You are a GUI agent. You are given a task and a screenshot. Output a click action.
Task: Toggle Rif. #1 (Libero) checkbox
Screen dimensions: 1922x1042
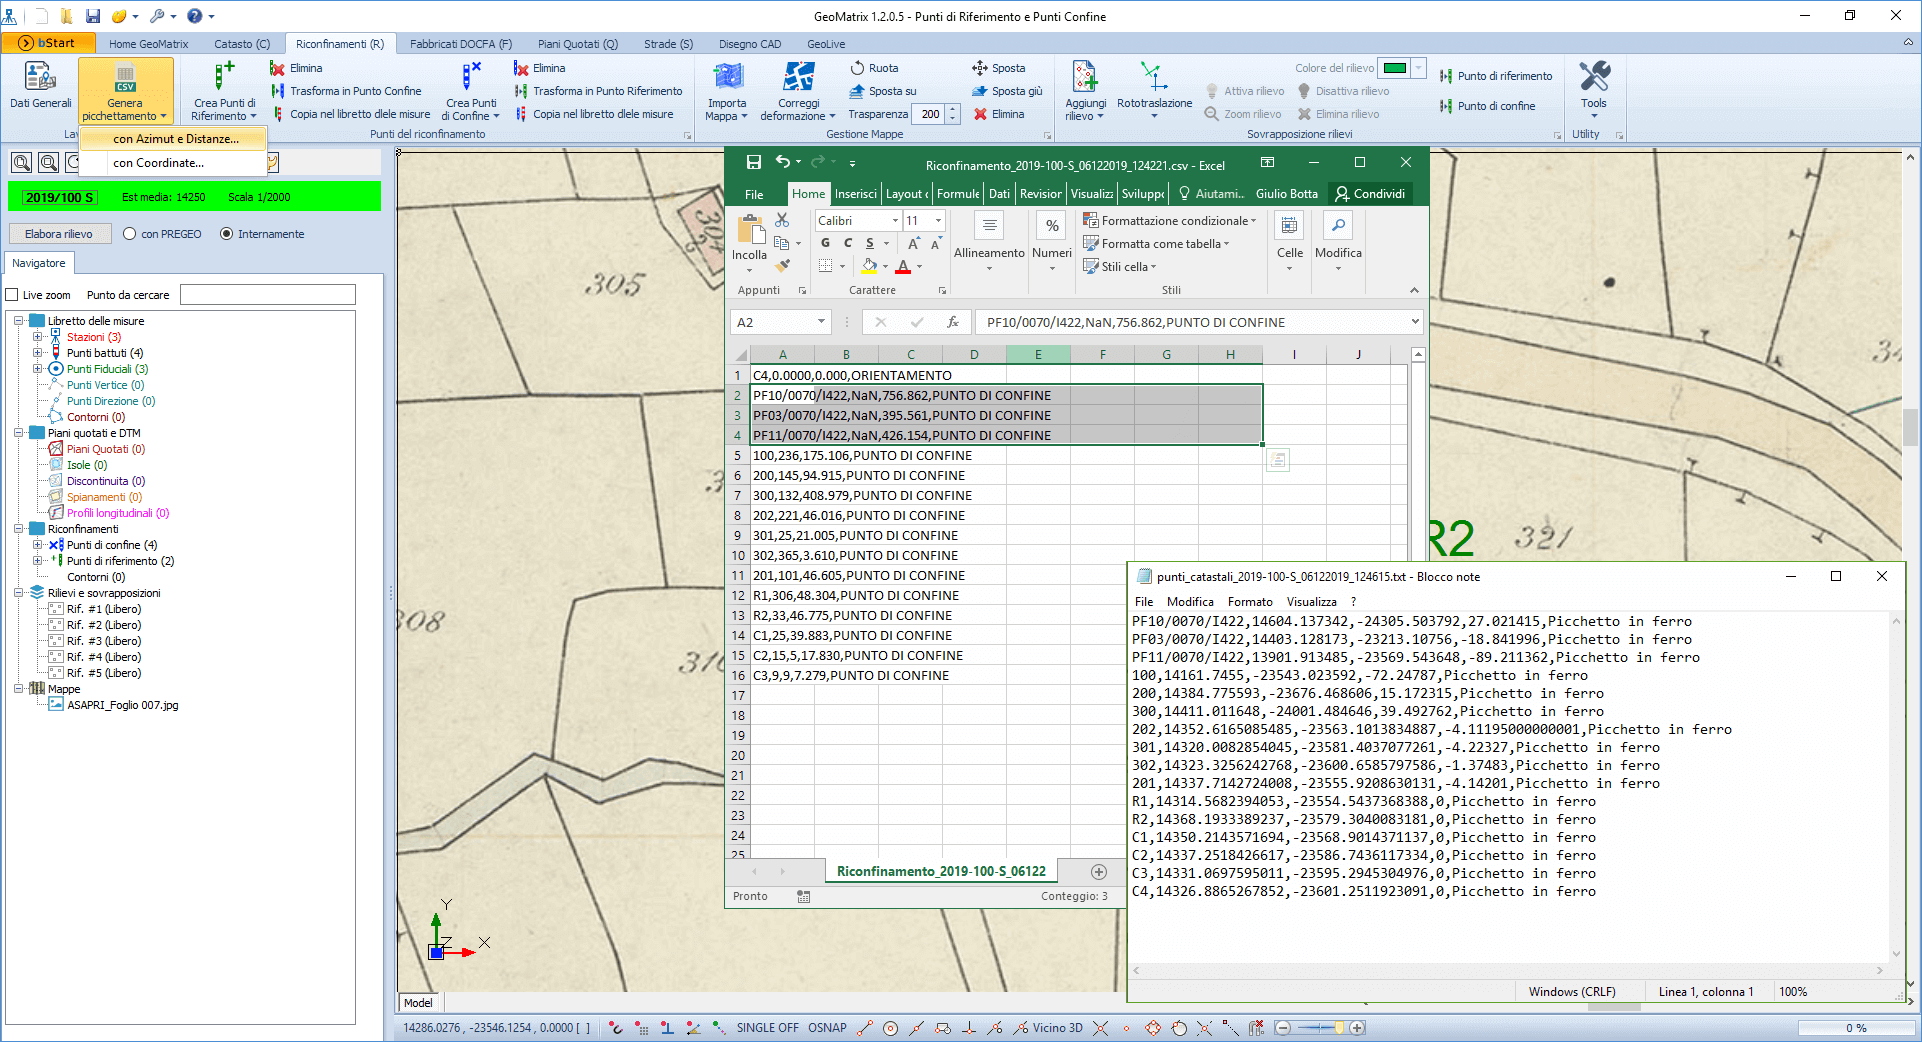pyautogui.click(x=56, y=609)
